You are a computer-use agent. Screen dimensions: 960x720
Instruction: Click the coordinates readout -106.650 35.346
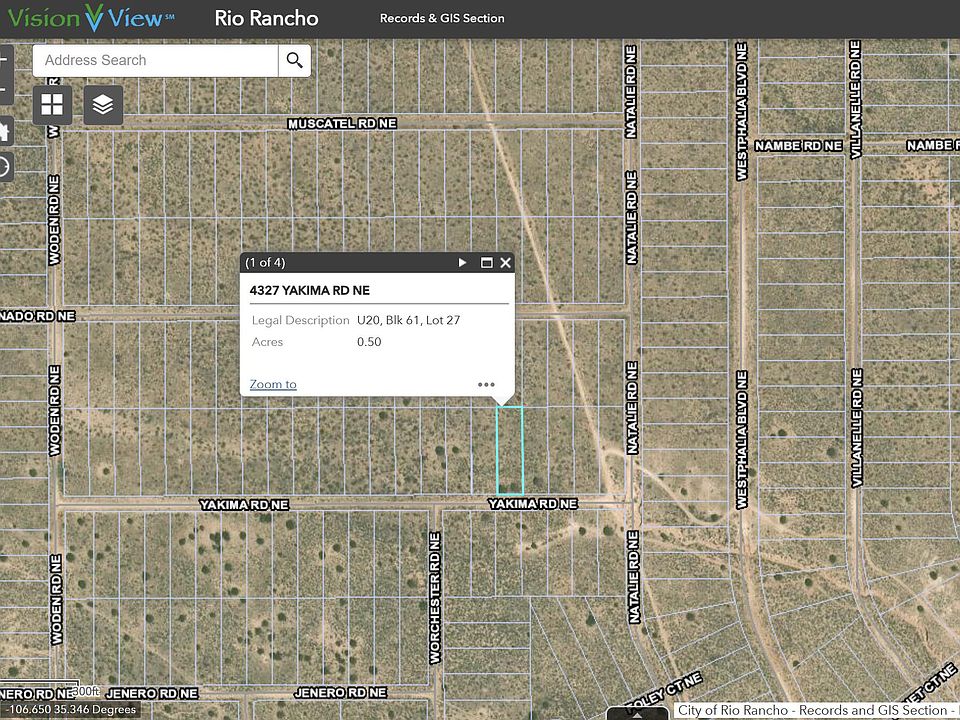(x=72, y=710)
